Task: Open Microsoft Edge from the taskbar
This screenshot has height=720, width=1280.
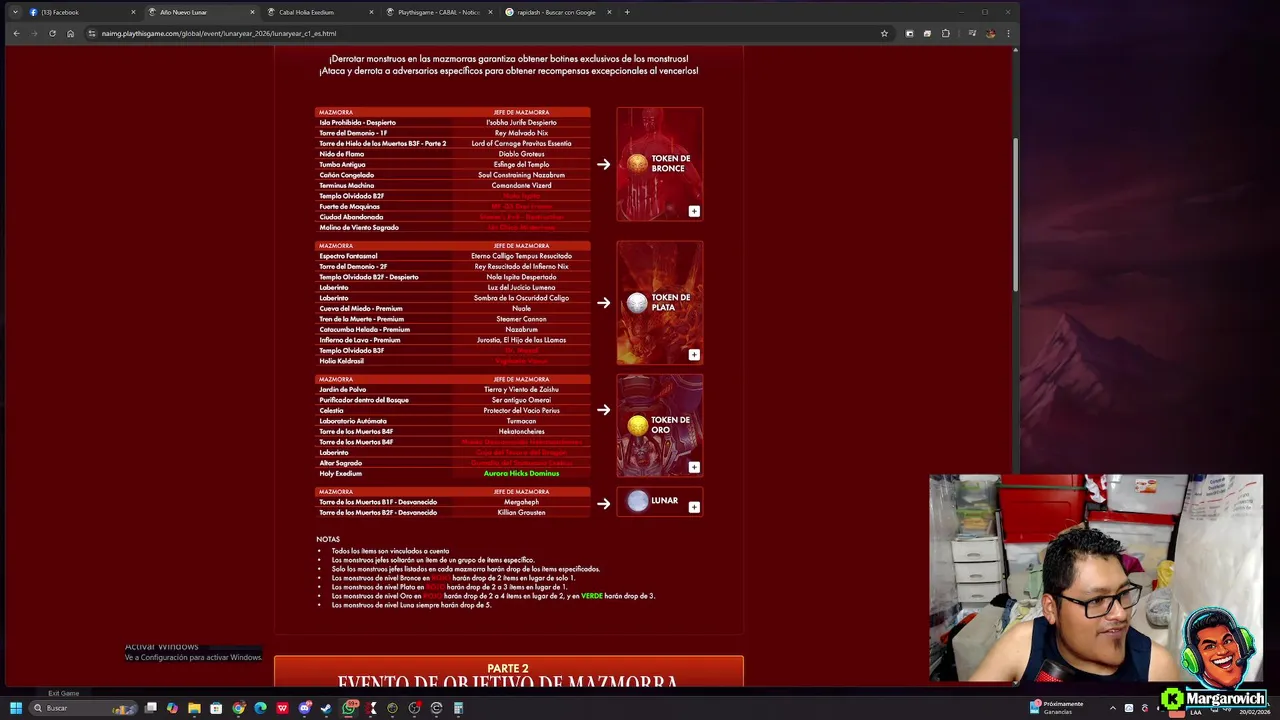Action: [x=260, y=708]
